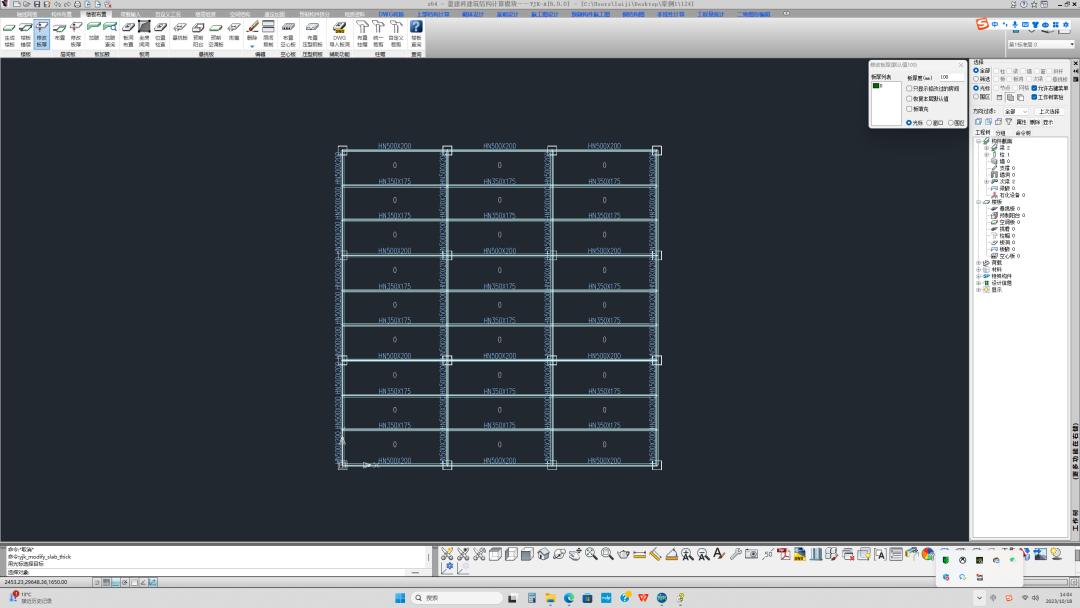This screenshot has height=608, width=1080.
Task: Click the camera snapshot icon in bottom toolbar
Action: [x=751, y=554]
